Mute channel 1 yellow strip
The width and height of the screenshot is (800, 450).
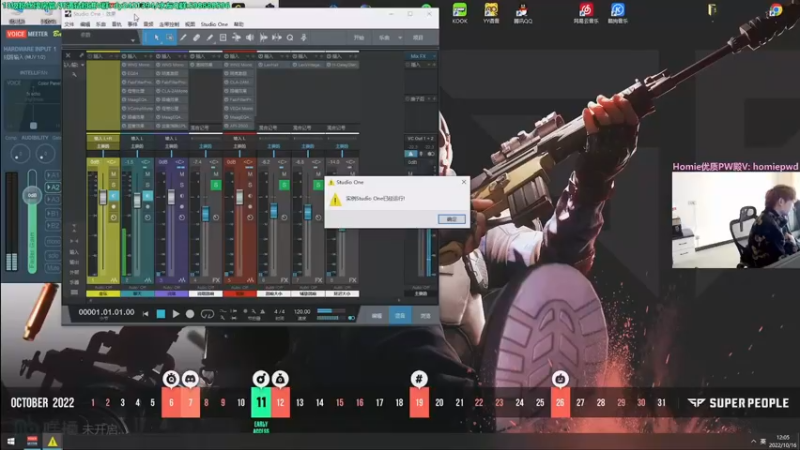(113, 174)
